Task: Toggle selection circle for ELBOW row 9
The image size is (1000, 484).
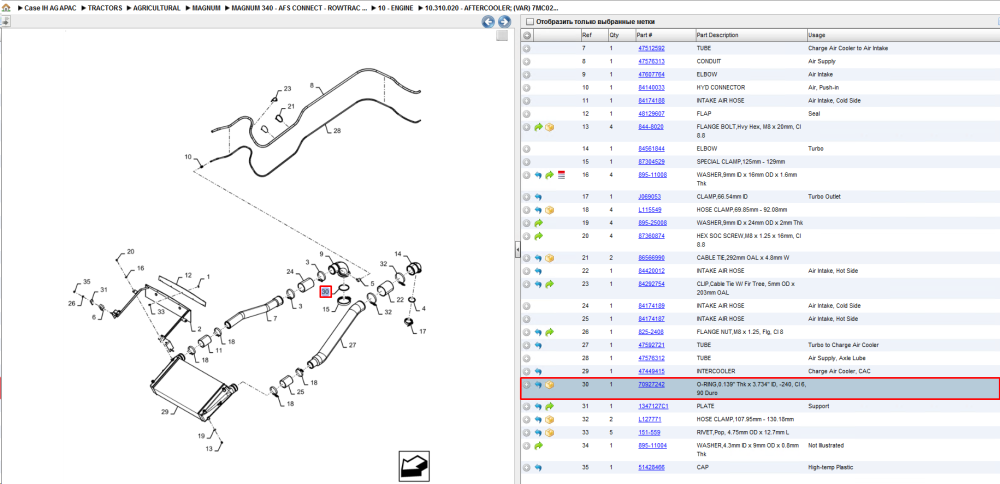Action: click(x=527, y=75)
